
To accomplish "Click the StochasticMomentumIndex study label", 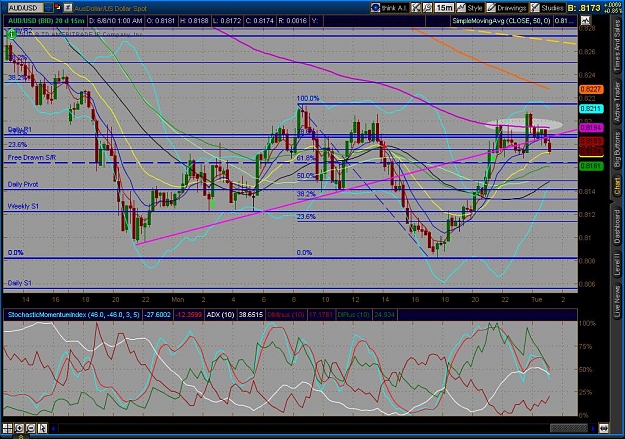I will click(x=74, y=315).
